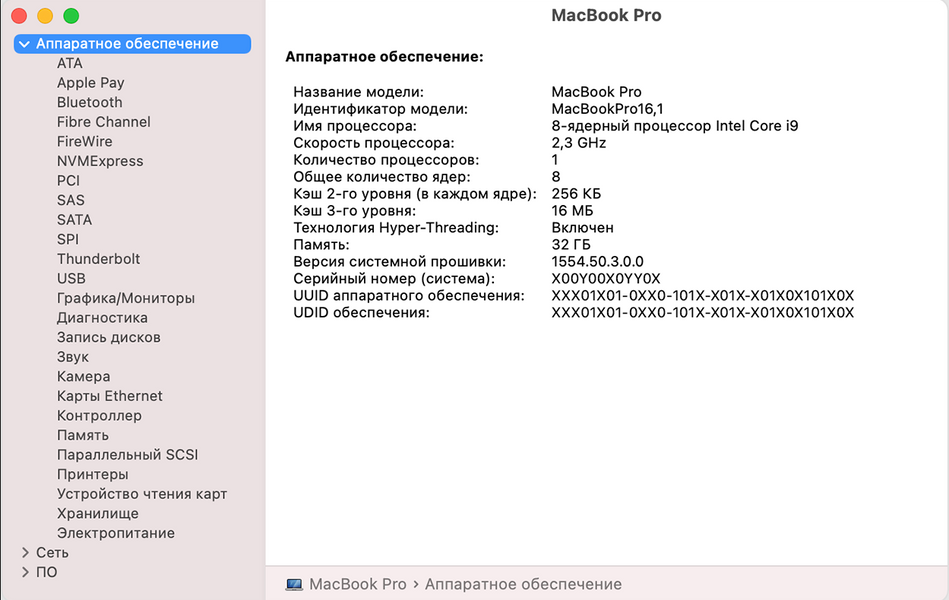Click the yellow minimize window button
This screenshot has height=600, width=949.
point(45,16)
